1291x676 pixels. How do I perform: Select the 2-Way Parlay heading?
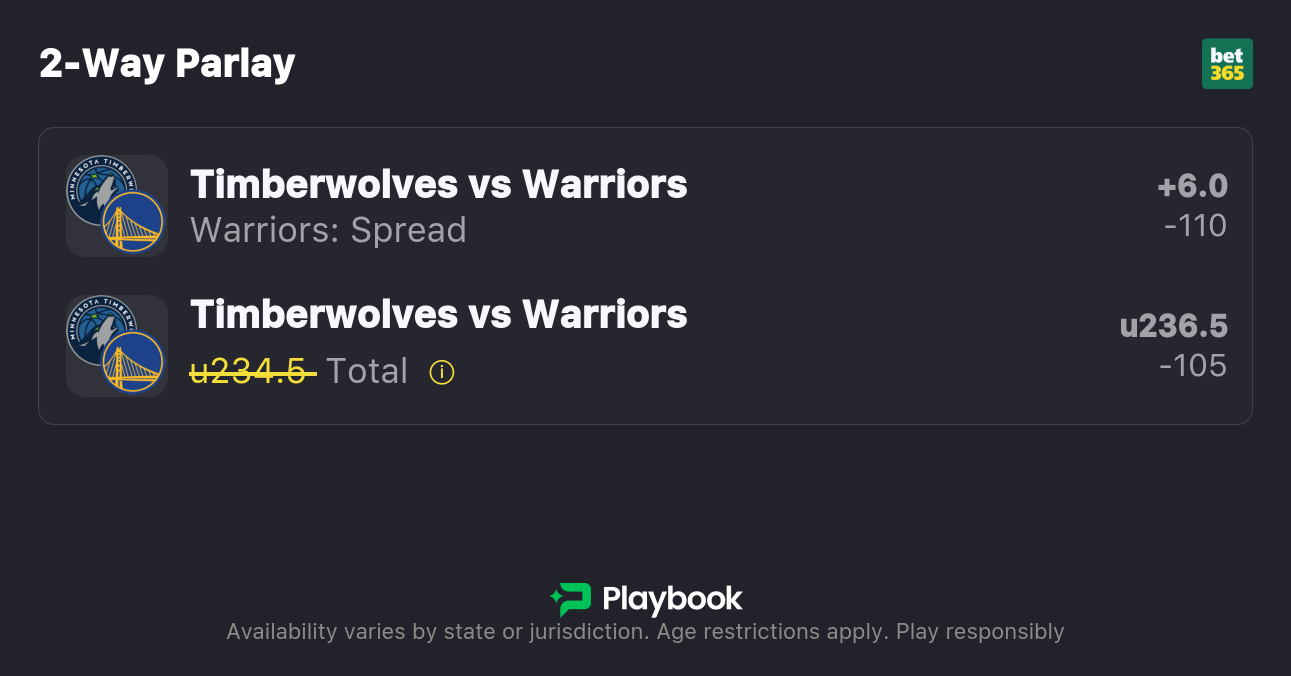click(x=167, y=64)
